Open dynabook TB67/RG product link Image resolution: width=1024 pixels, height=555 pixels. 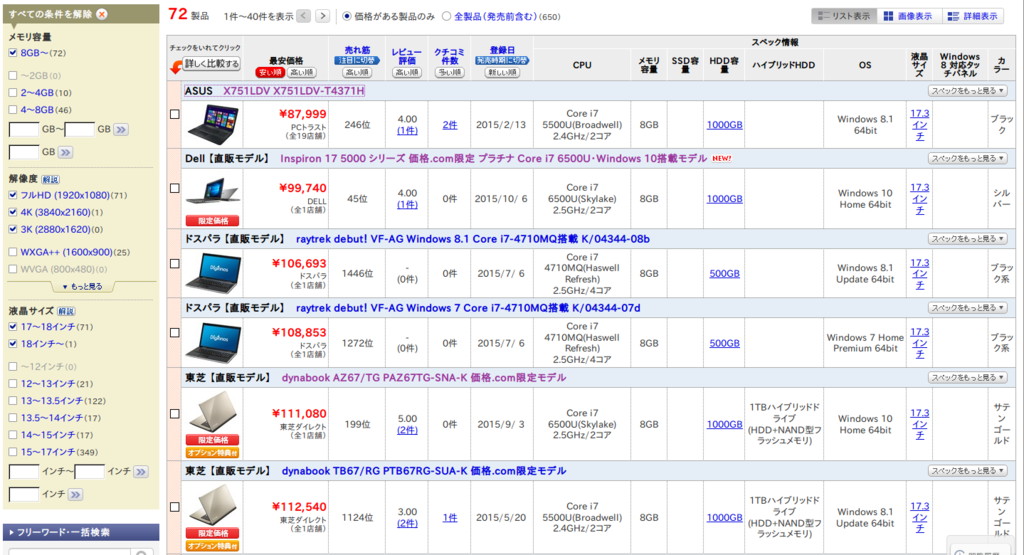click(x=424, y=471)
